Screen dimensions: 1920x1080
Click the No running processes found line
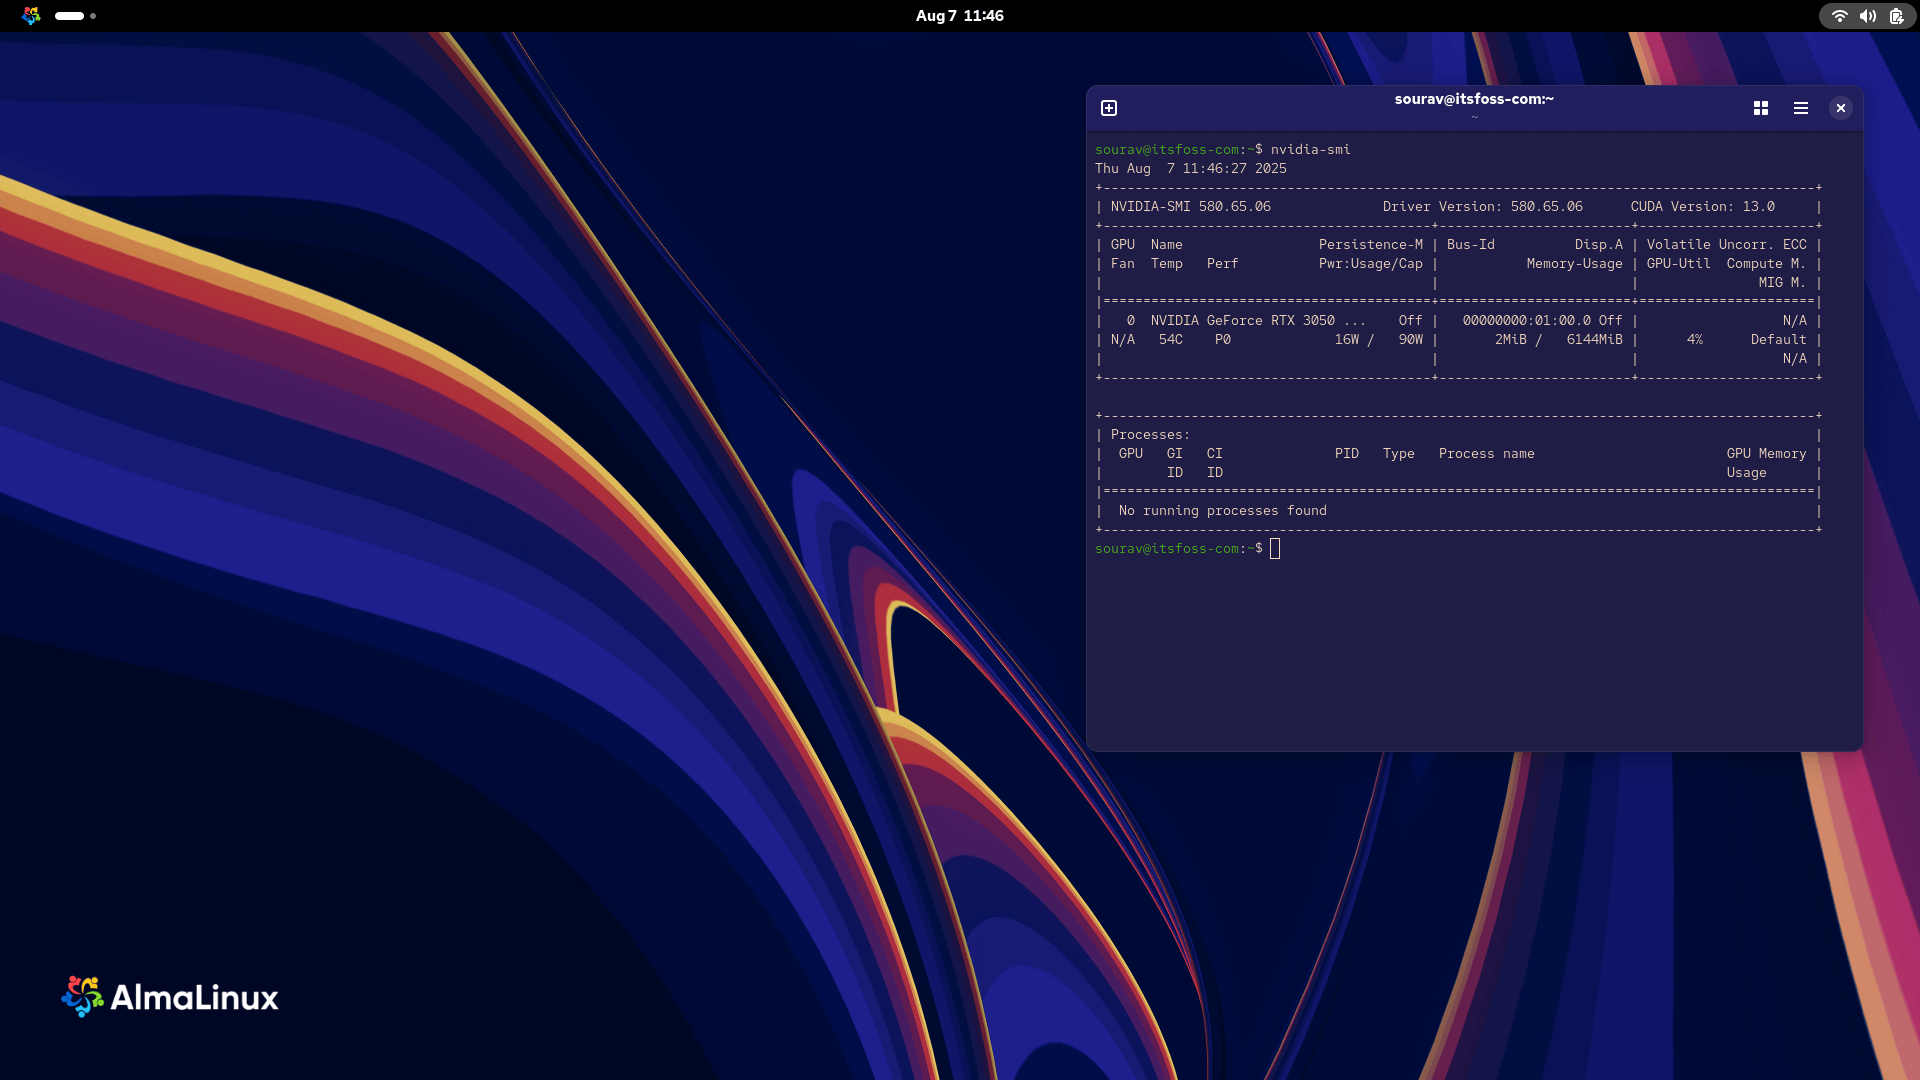pos(1221,510)
